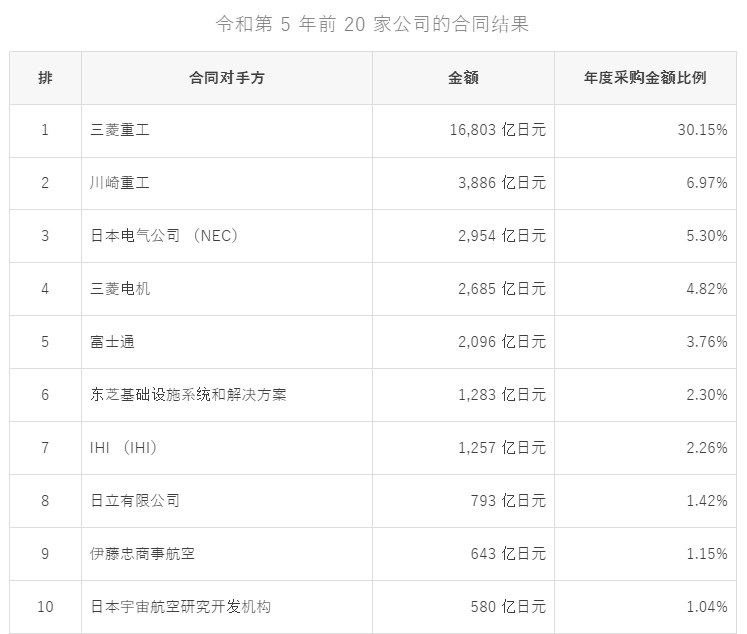The width and height of the screenshot is (747, 634).
Task: Click the amount '2,685 亿日元'
Action: point(502,289)
